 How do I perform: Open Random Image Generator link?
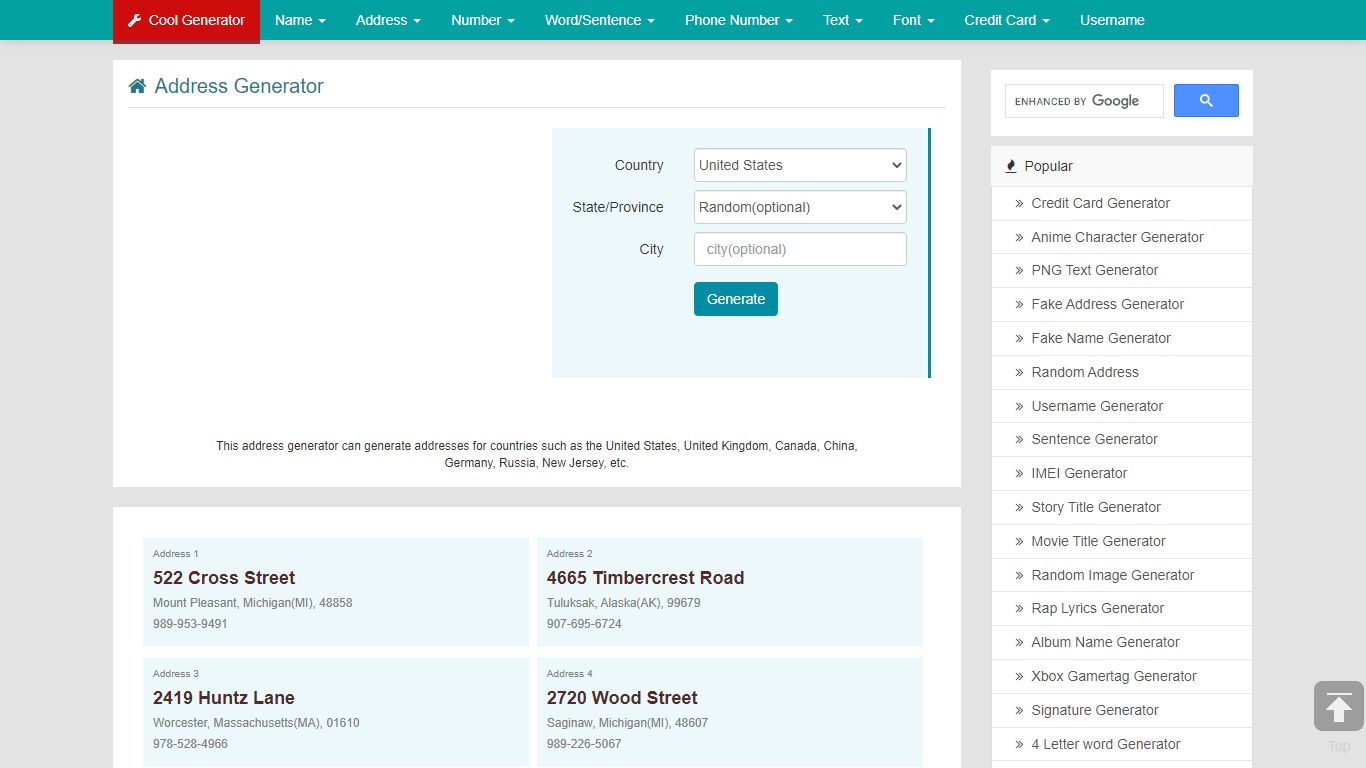tap(1113, 575)
